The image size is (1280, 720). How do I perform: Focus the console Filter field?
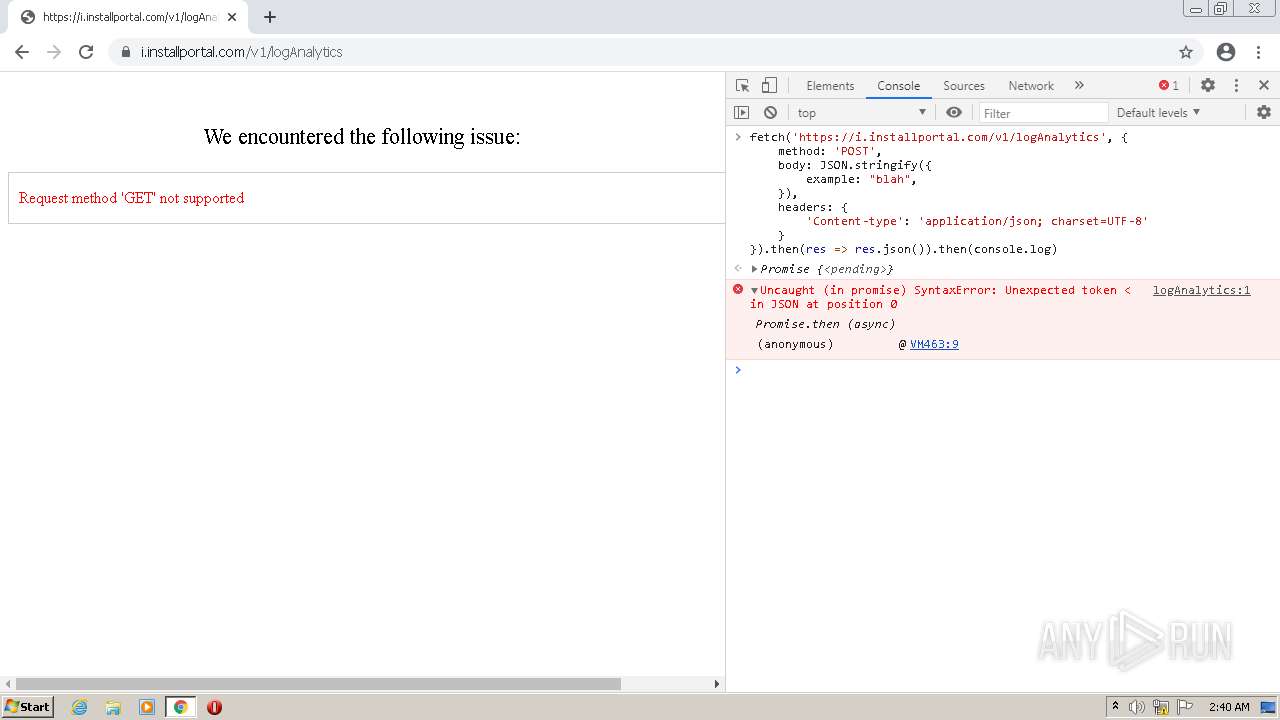point(1044,113)
